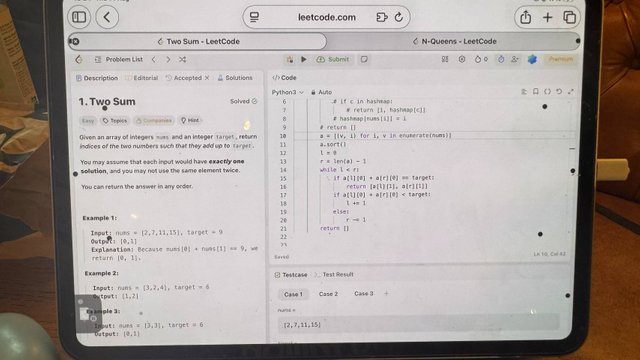
Task: Go to the previous problem arrow
Action: click(x=154, y=59)
